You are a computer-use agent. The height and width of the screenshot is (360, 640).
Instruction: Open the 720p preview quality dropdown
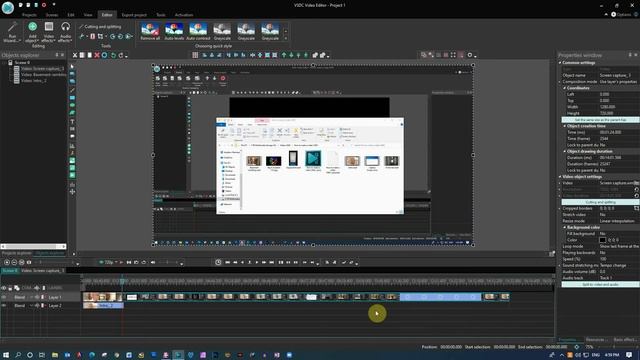click(109, 262)
